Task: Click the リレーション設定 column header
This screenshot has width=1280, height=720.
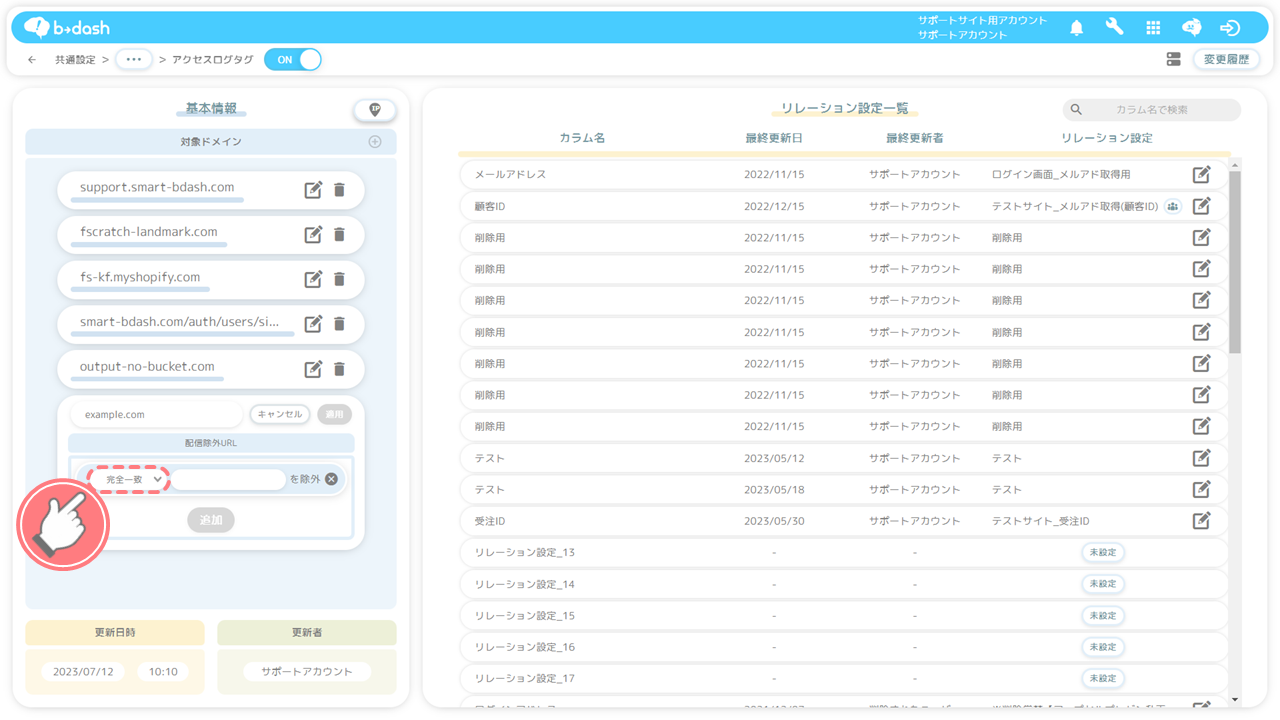Action: point(1106,138)
